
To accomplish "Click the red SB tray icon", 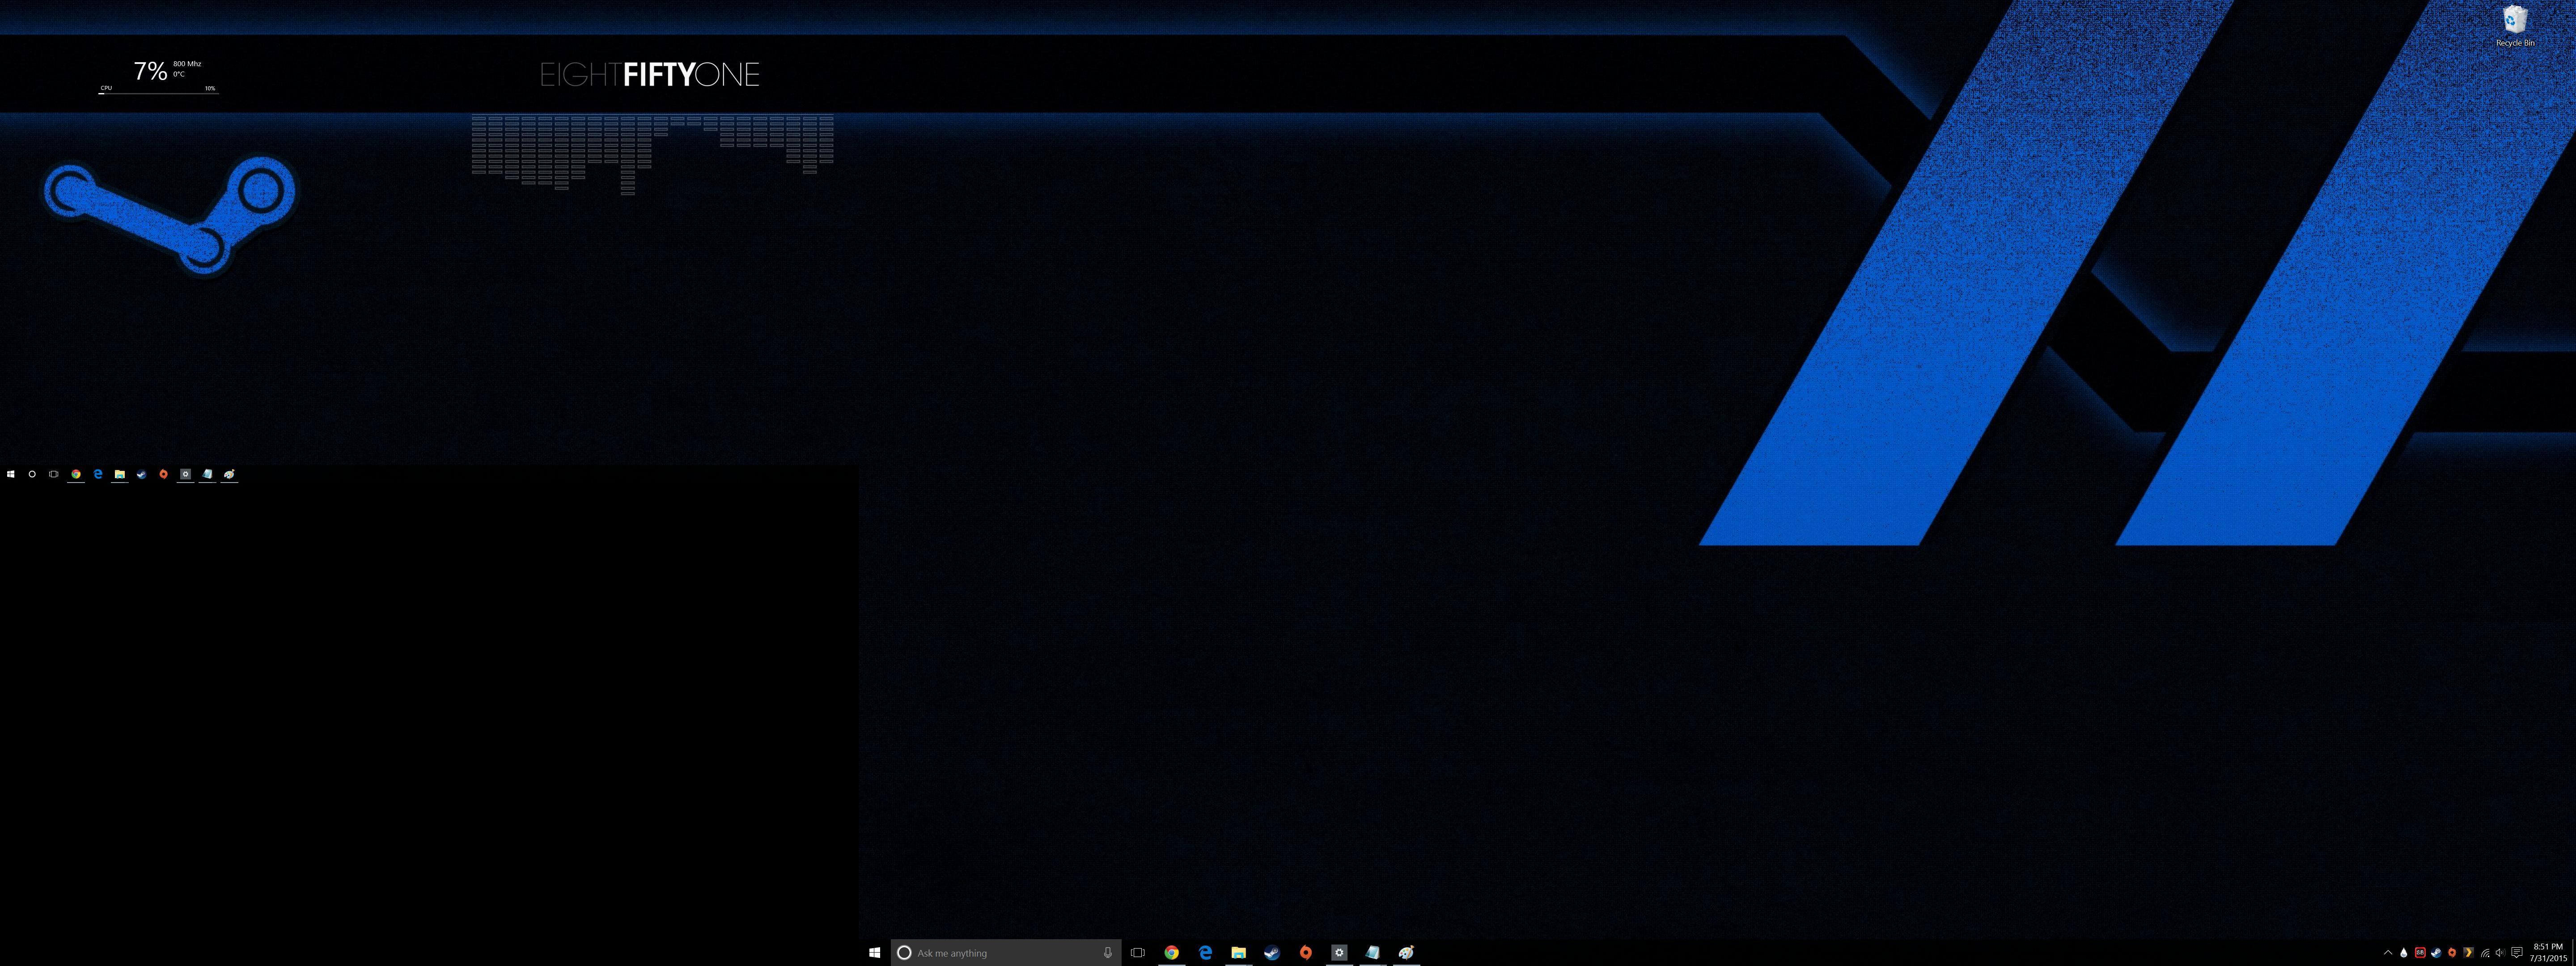I will 2420,953.
